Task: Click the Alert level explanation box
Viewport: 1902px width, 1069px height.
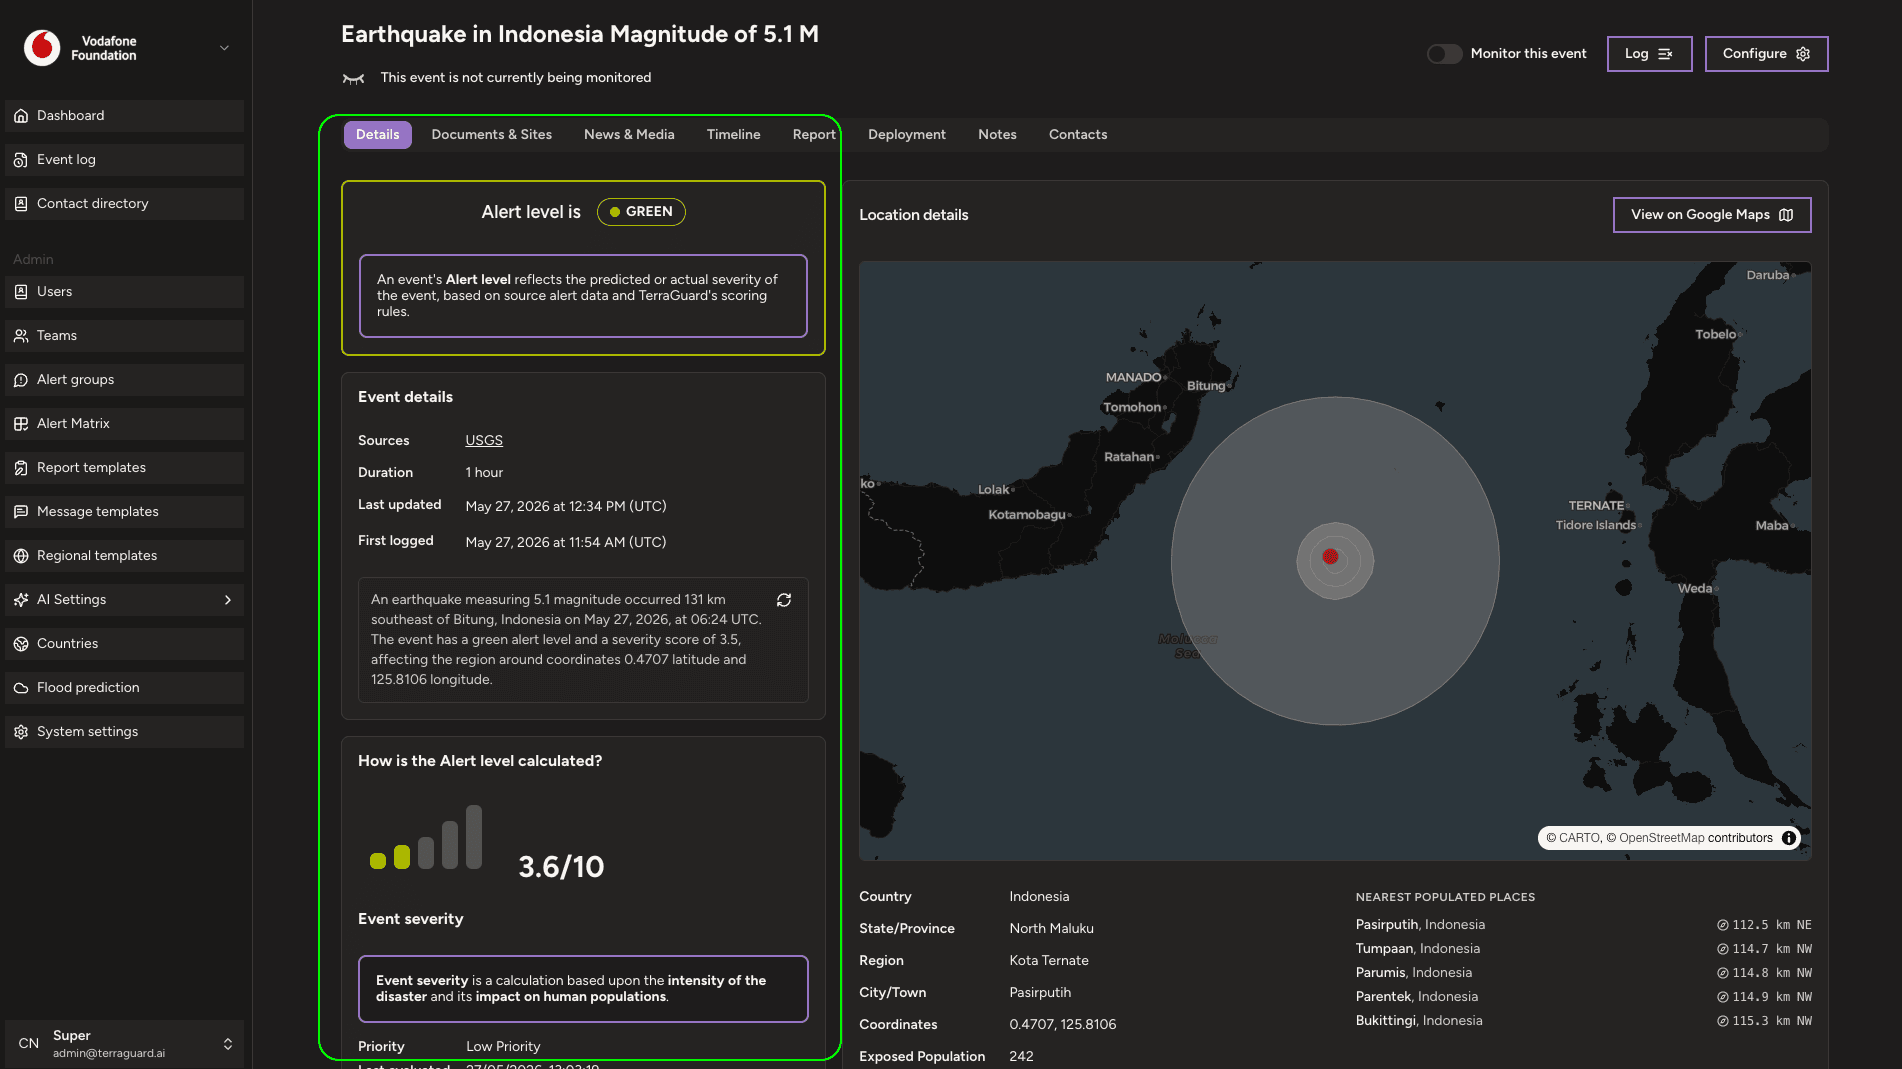Action: coord(583,296)
